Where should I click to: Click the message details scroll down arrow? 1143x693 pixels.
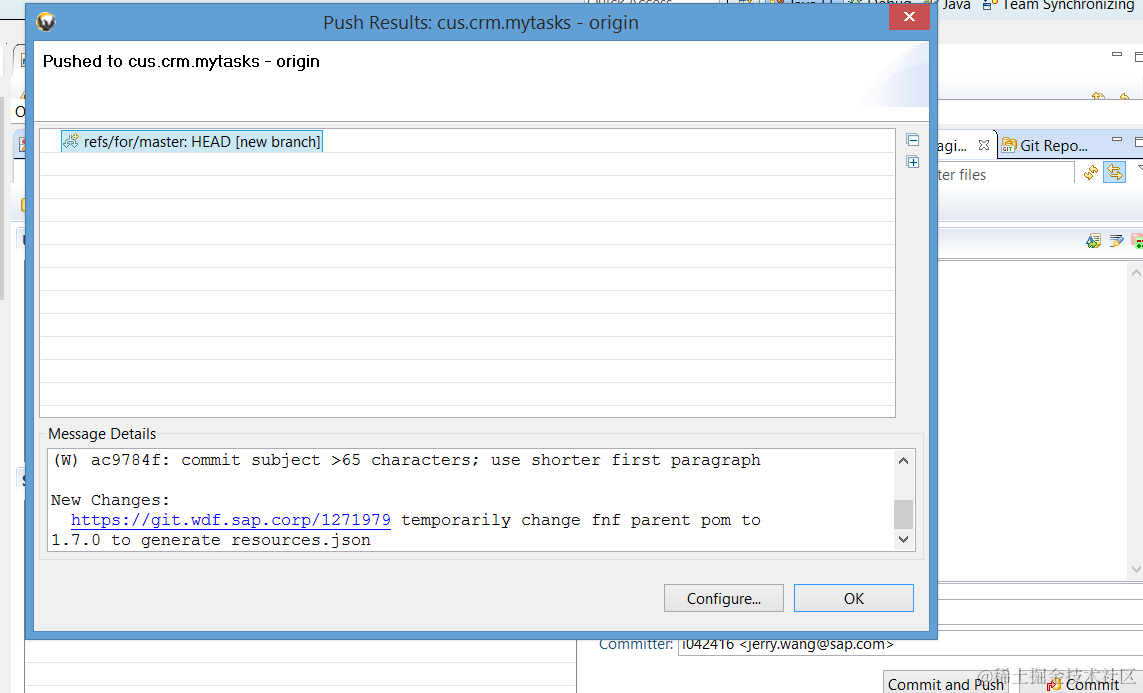[x=903, y=539]
